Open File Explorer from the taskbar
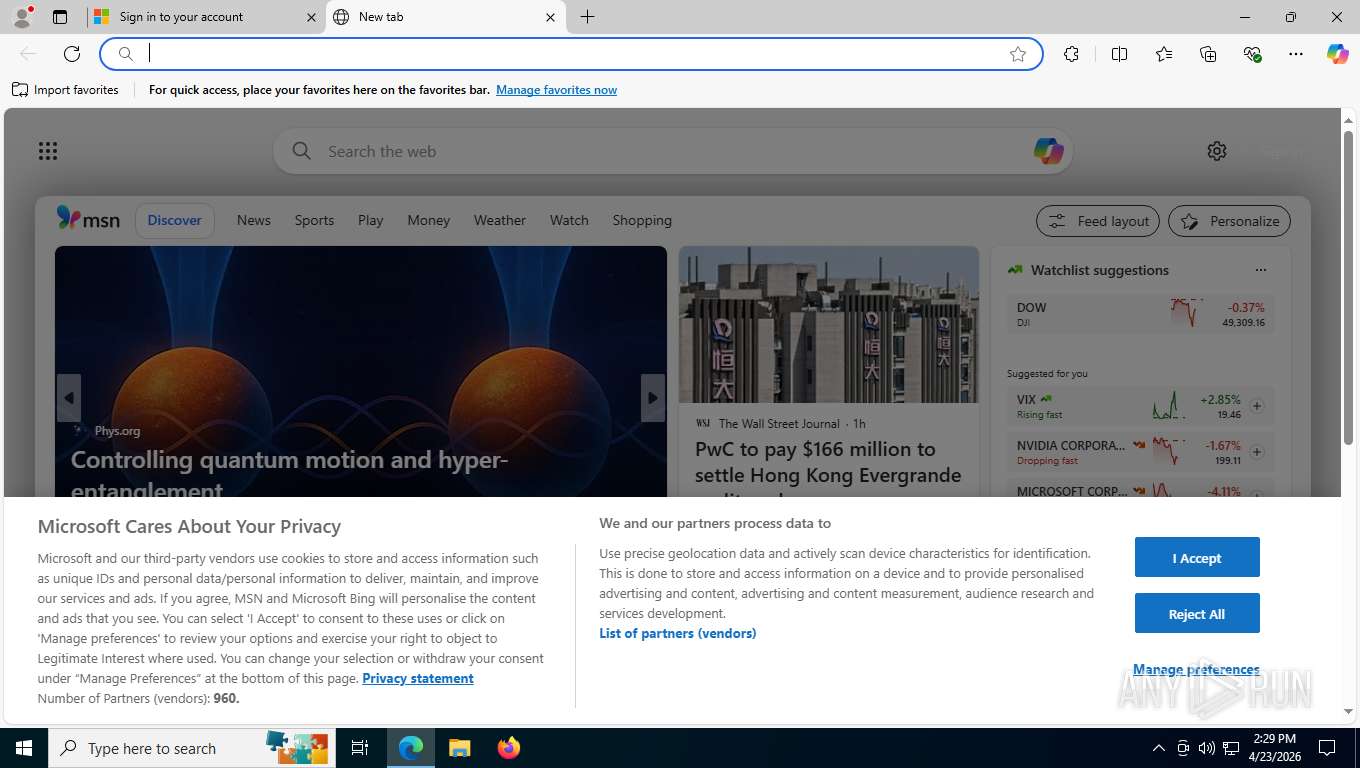The image size is (1360, 768). point(459,748)
